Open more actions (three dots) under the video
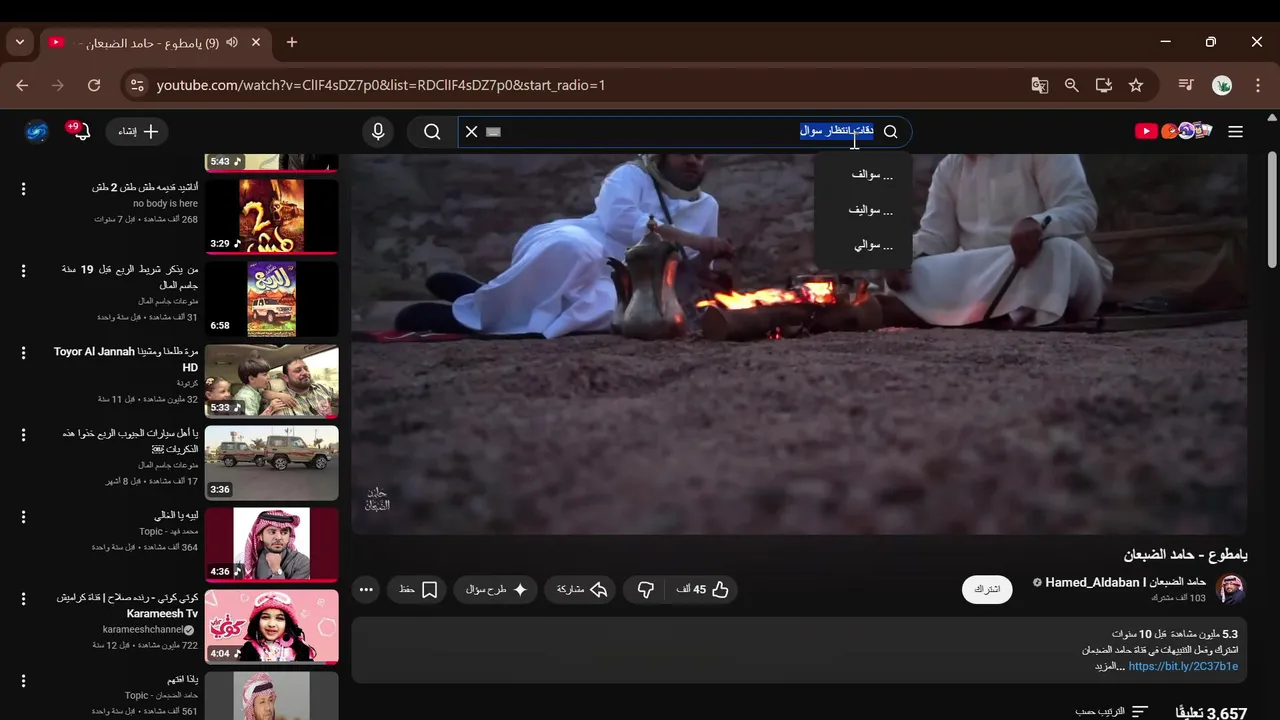This screenshot has height=720, width=1280. tap(366, 590)
